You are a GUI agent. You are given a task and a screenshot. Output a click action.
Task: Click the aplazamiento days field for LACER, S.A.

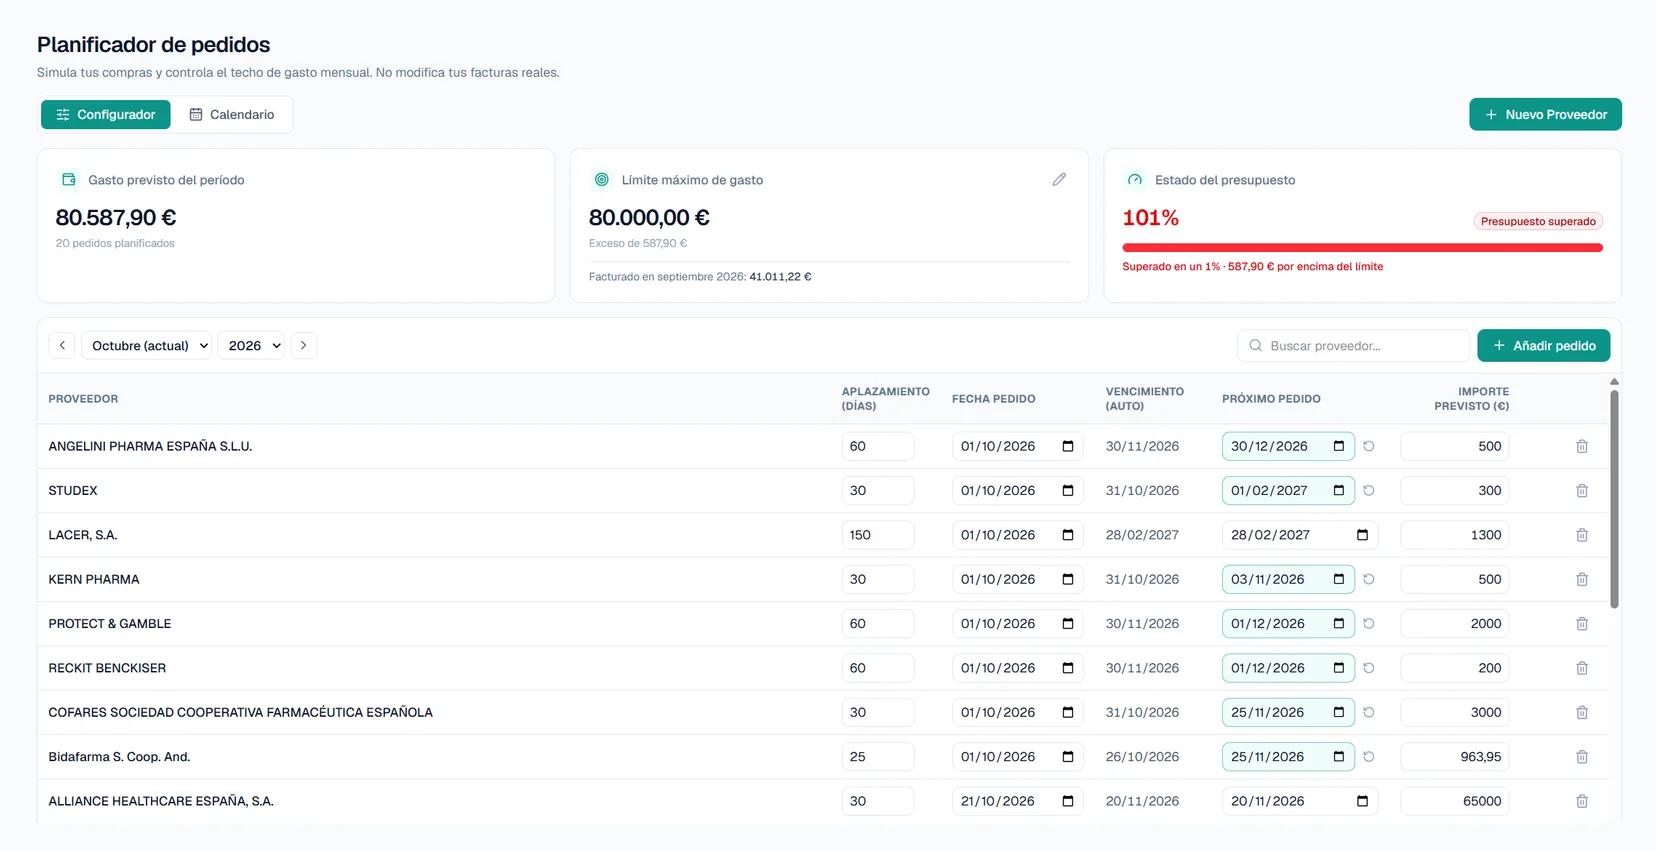[x=878, y=535]
